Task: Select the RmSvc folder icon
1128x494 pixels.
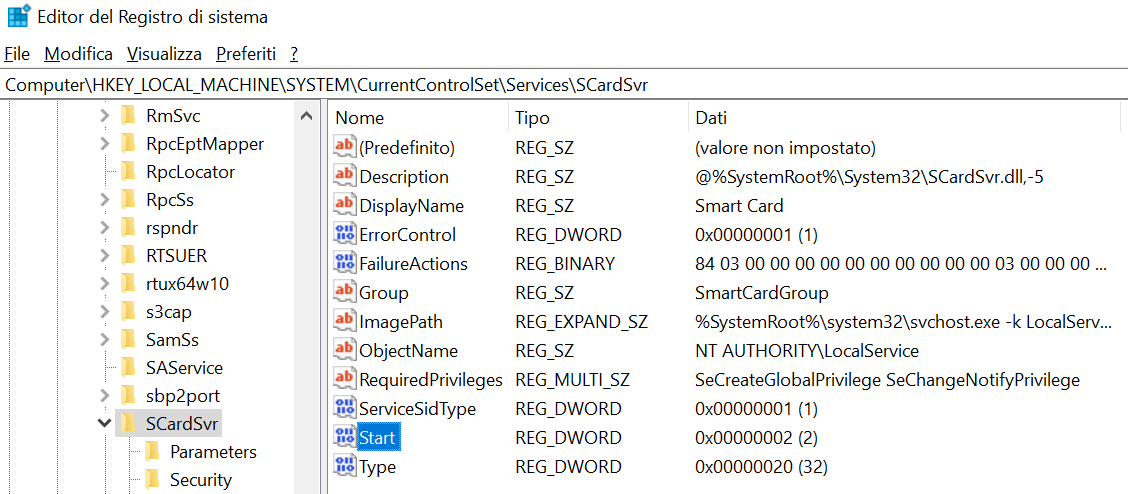Action: [x=128, y=115]
